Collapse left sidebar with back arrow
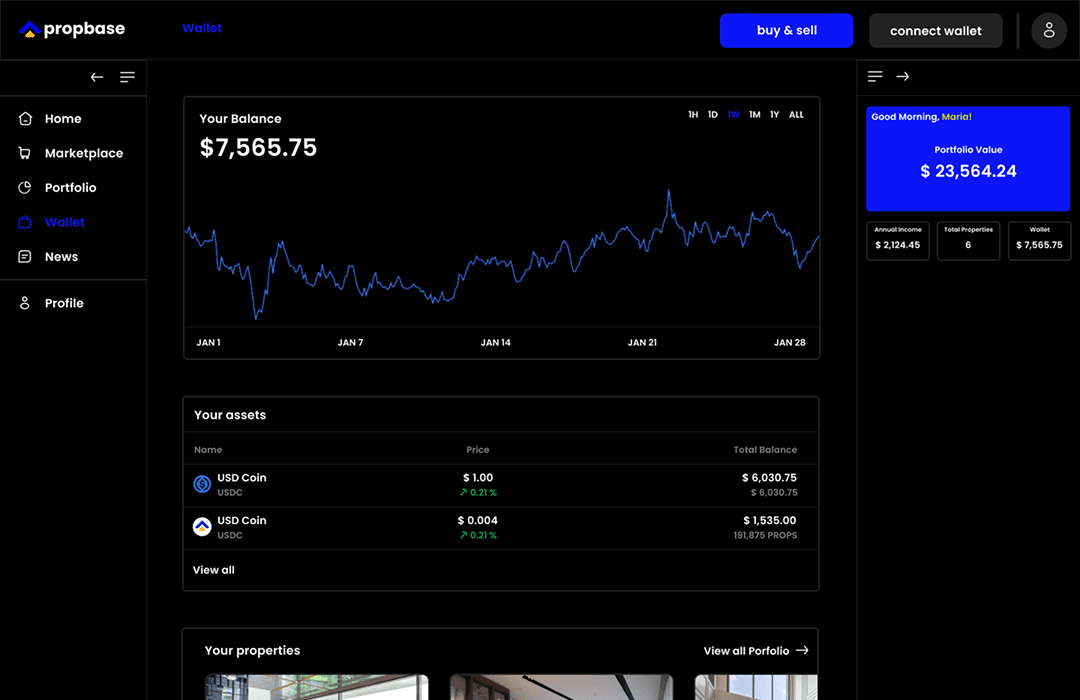Screen dimensions: 1080x700 click(97, 77)
